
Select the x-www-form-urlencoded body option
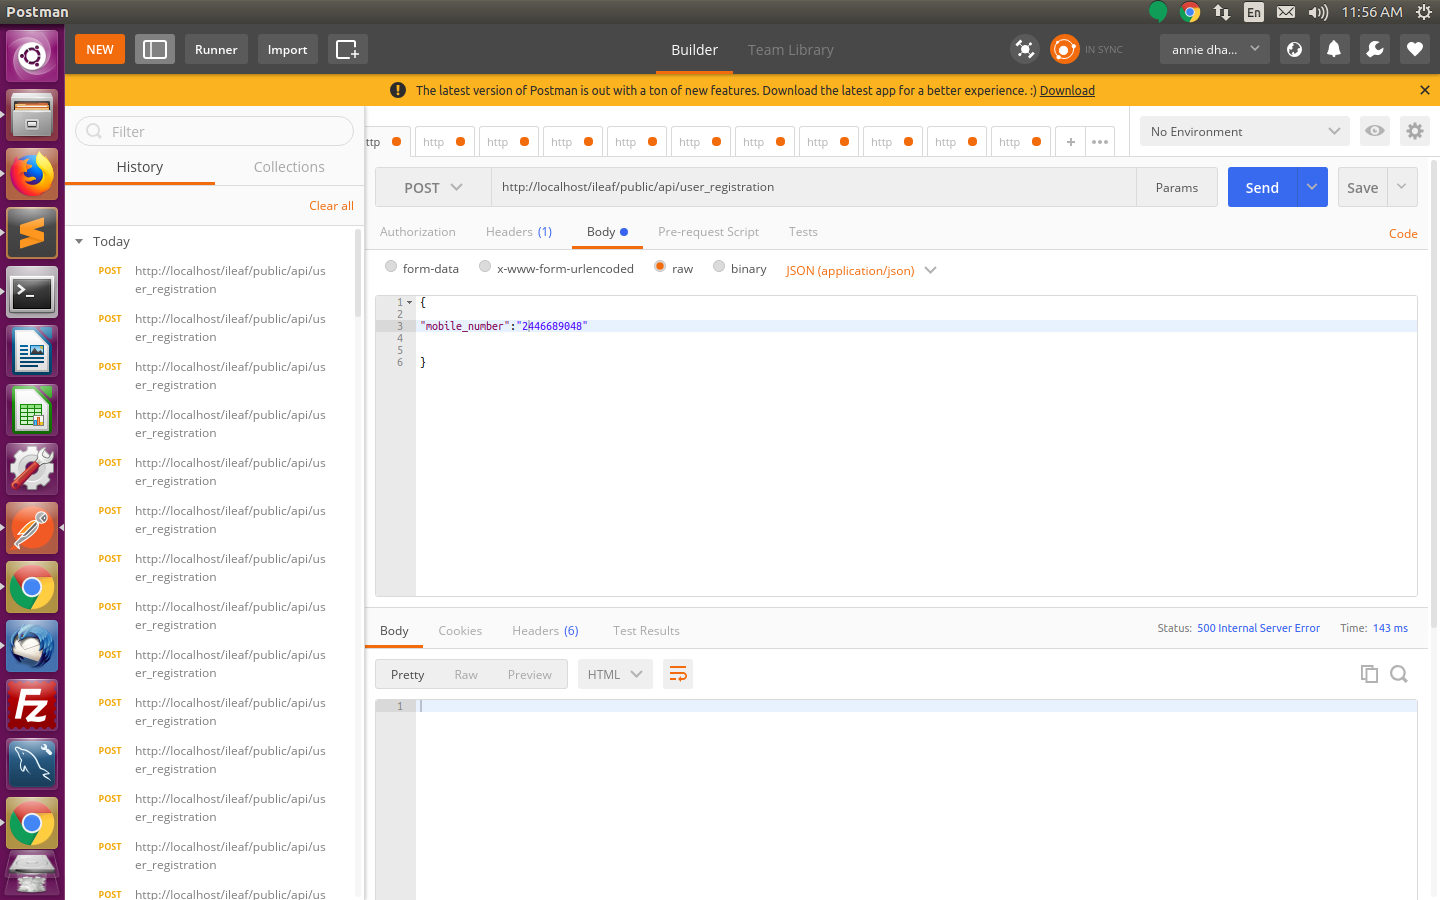pyautogui.click(x=485, y=267)
